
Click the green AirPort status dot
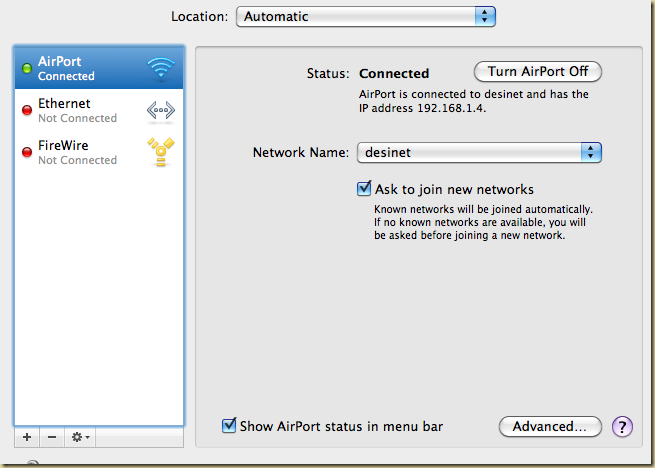(x=27, y=68)
